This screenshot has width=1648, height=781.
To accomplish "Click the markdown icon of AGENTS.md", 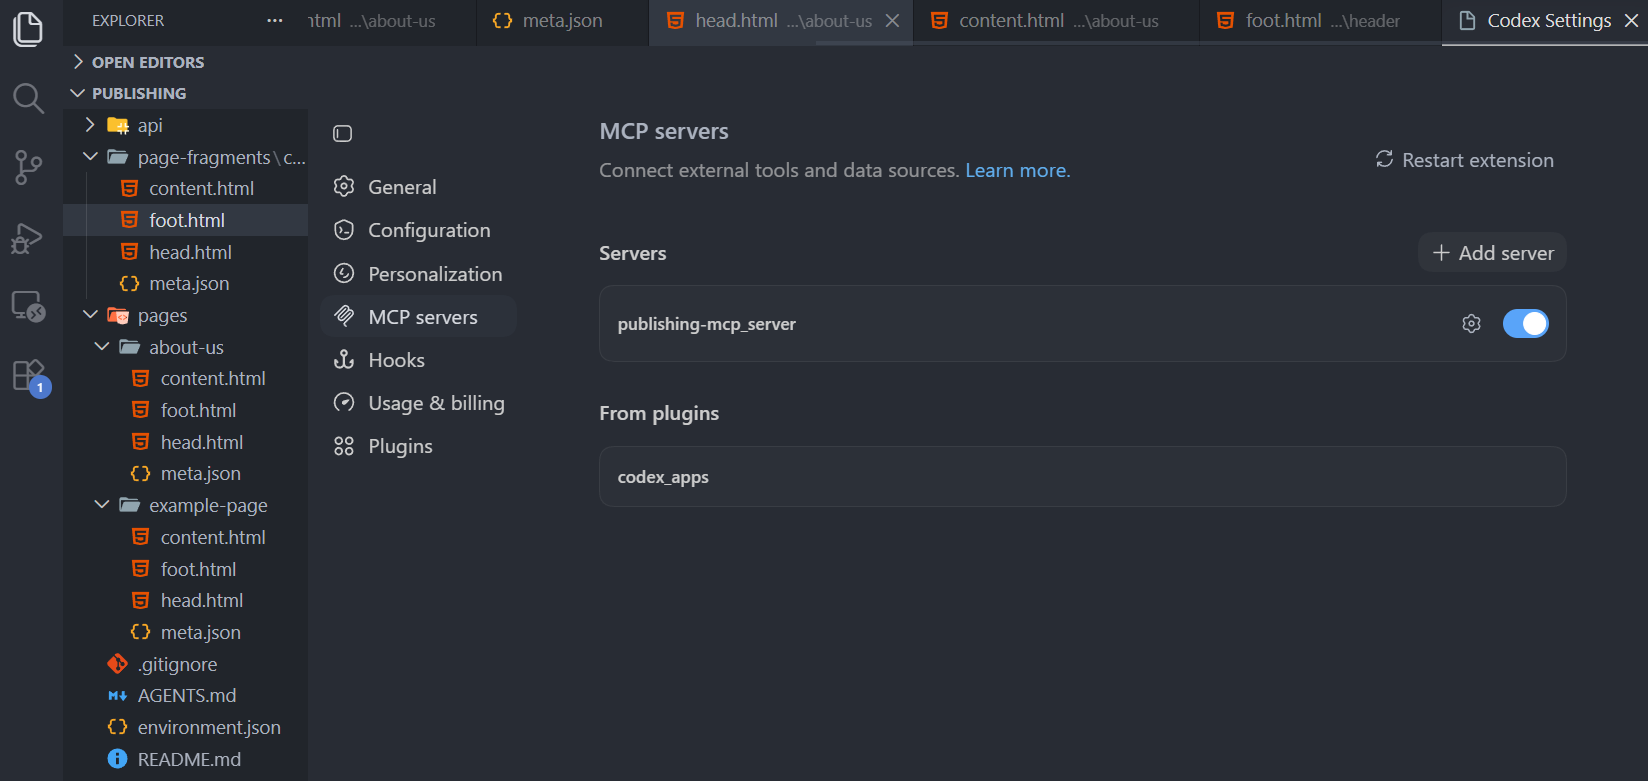I will [x=118, y=696].
